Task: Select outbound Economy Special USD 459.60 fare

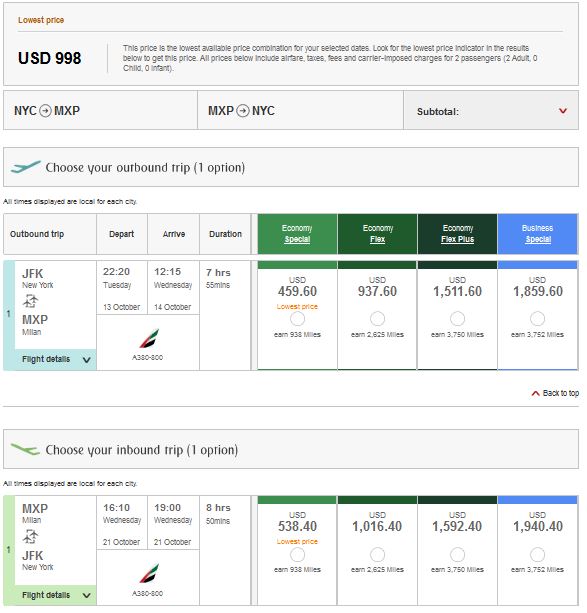Action: (x=297, y=319)
